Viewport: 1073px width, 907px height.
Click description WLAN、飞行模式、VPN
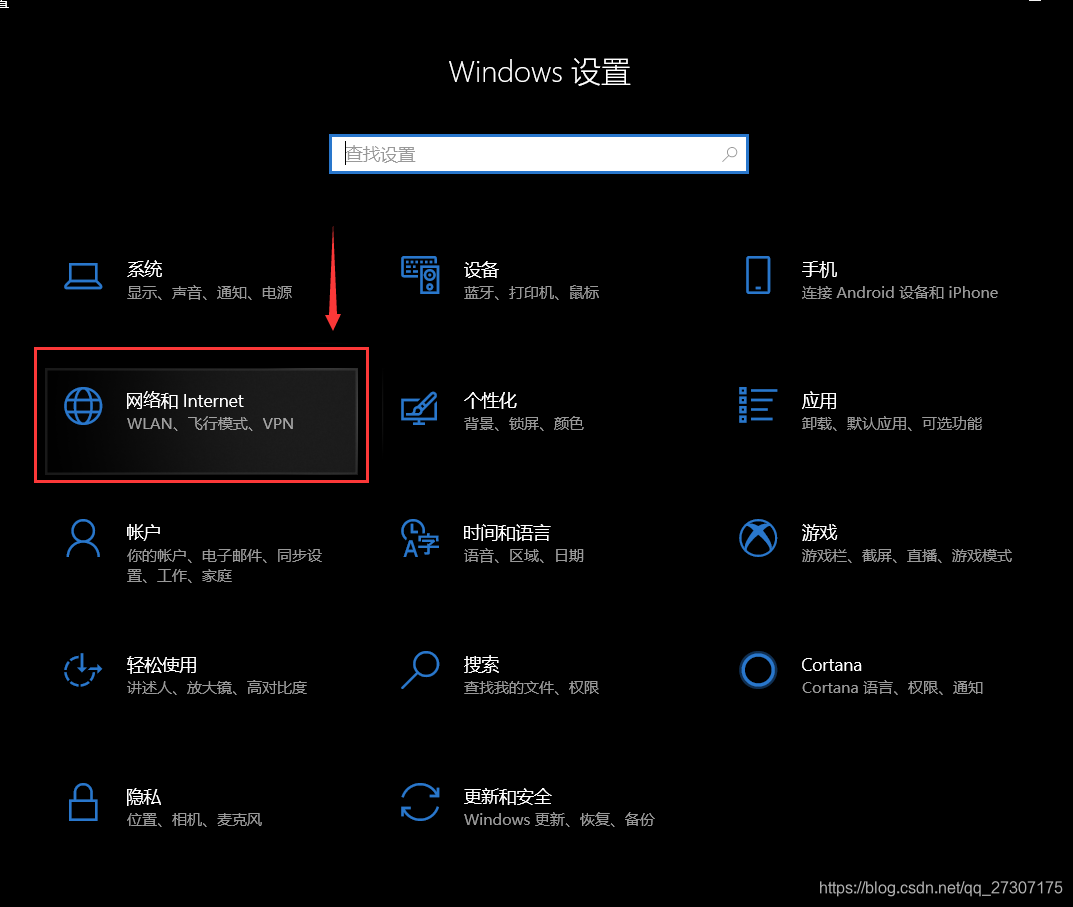click(210, 424)
